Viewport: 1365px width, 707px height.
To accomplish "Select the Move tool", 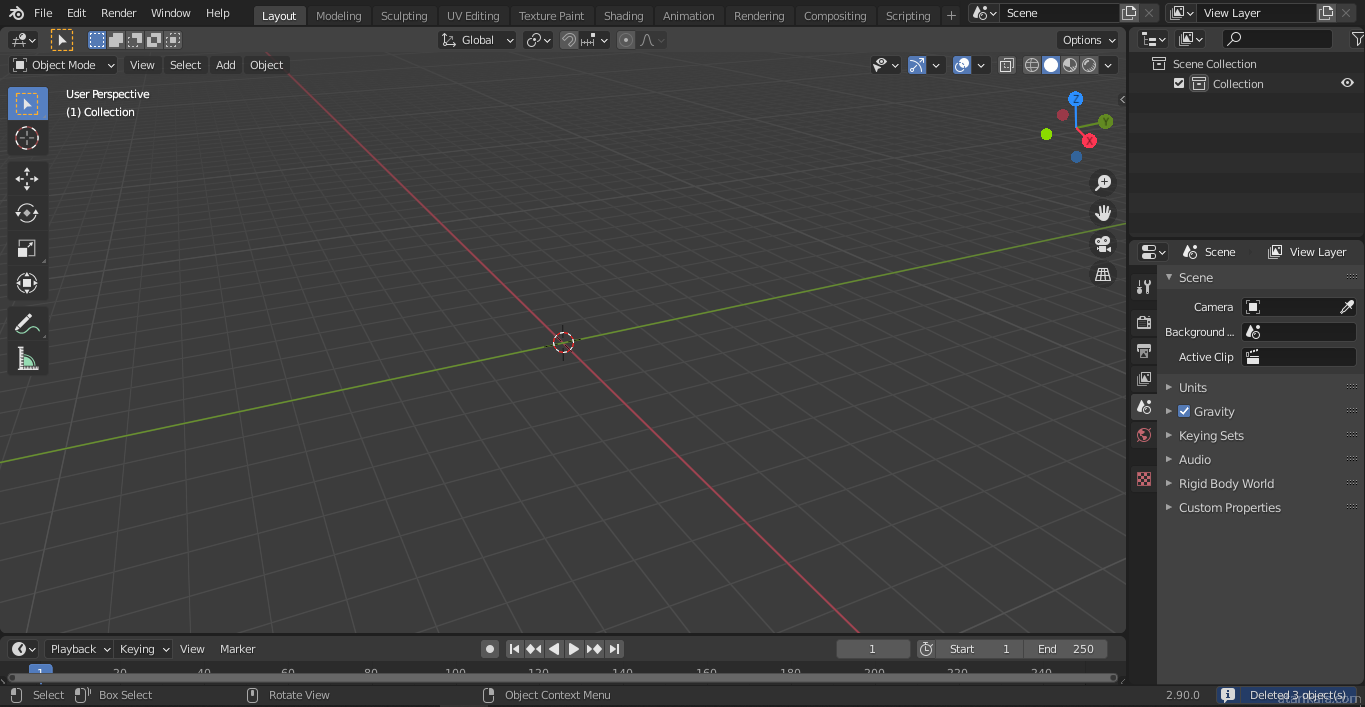I will (x=27, y=179).
